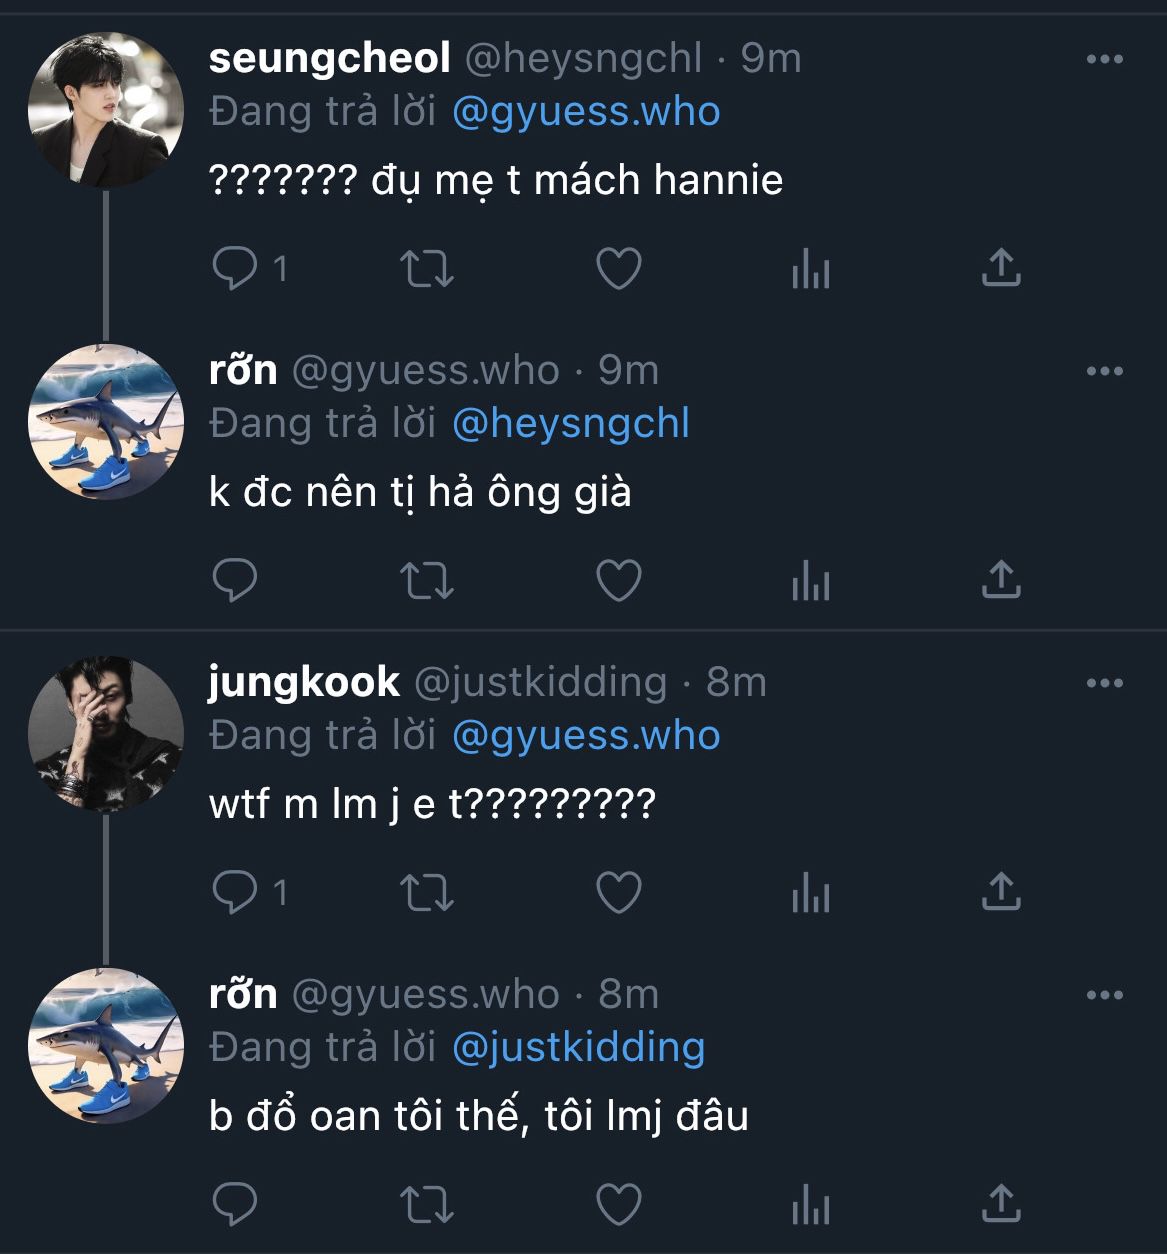Viewport: 1167px width, 1254px height.
Task: Reply to seungcheol's tweet
Action: tap(236, 268)
